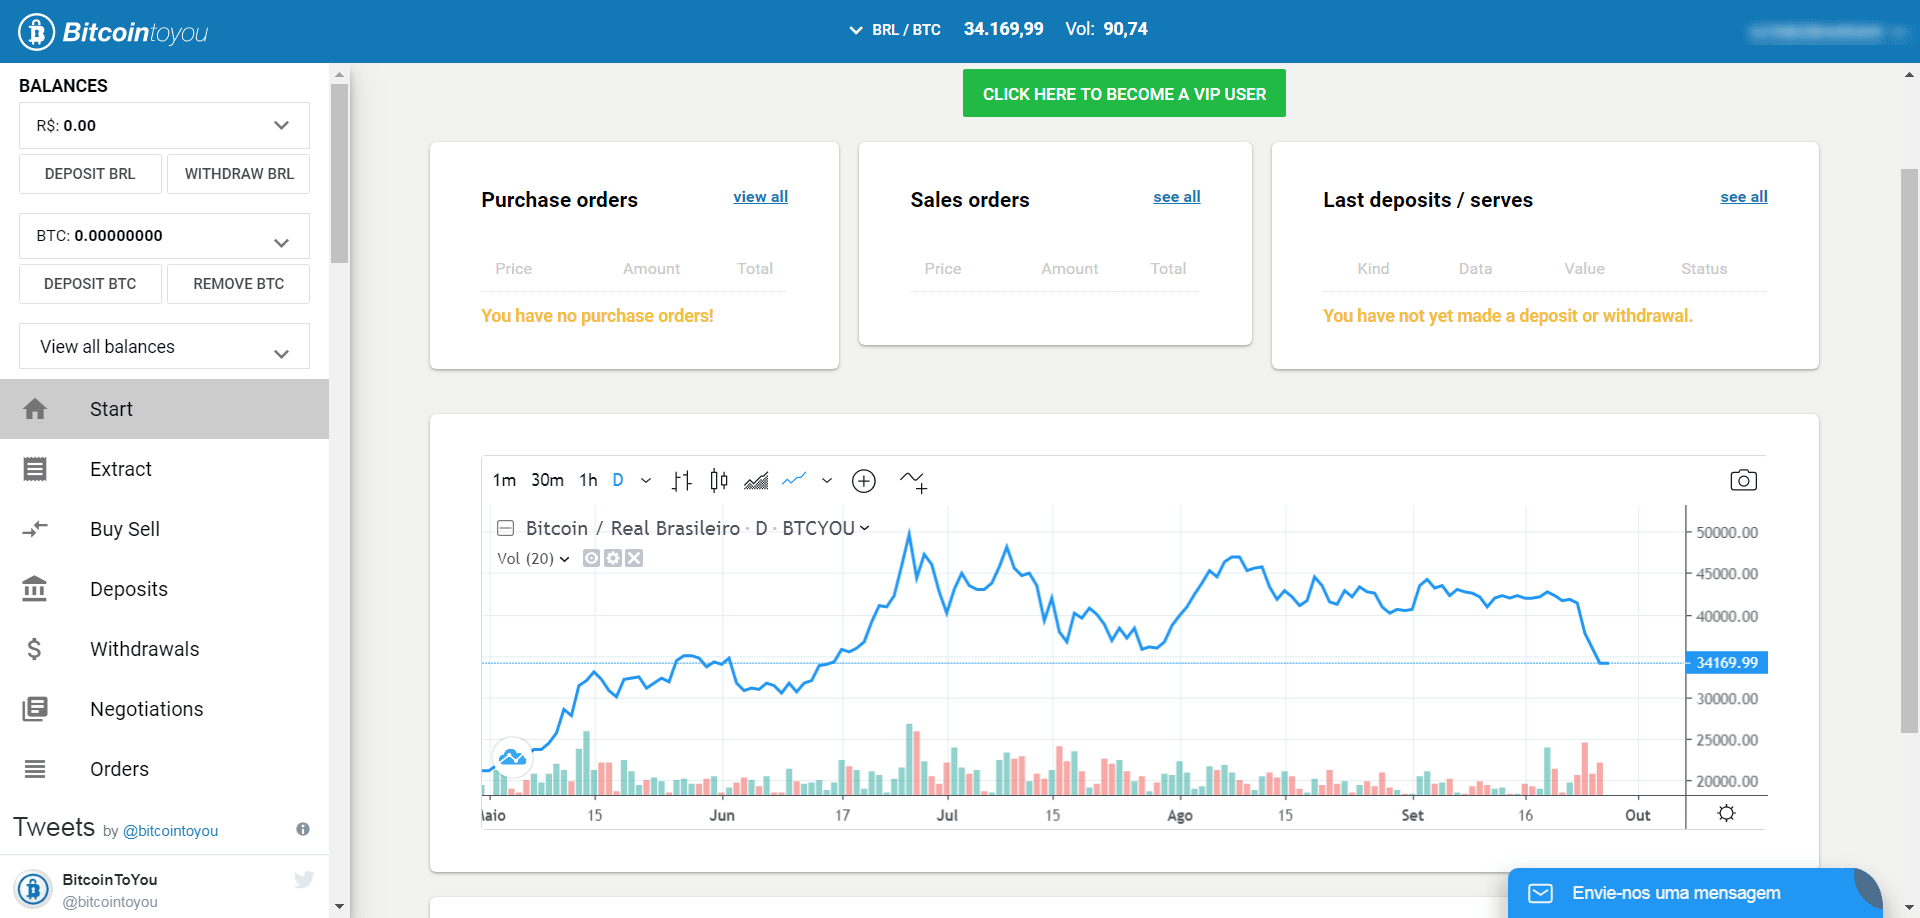This screenshot has height=918, width=1920.
Task: Open Buy Sell in the sidebar
Action: 164,529
